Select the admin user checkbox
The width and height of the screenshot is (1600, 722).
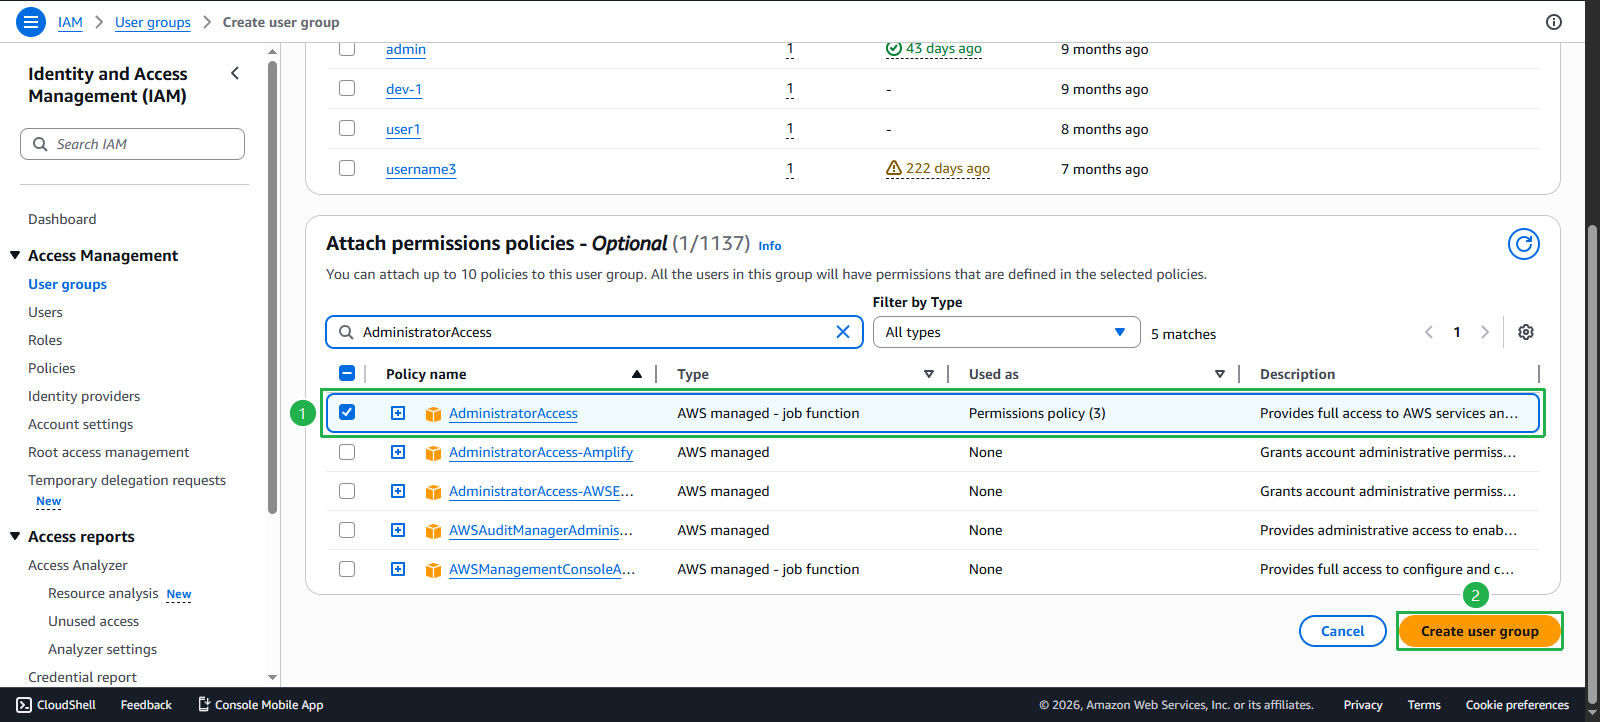347,48
